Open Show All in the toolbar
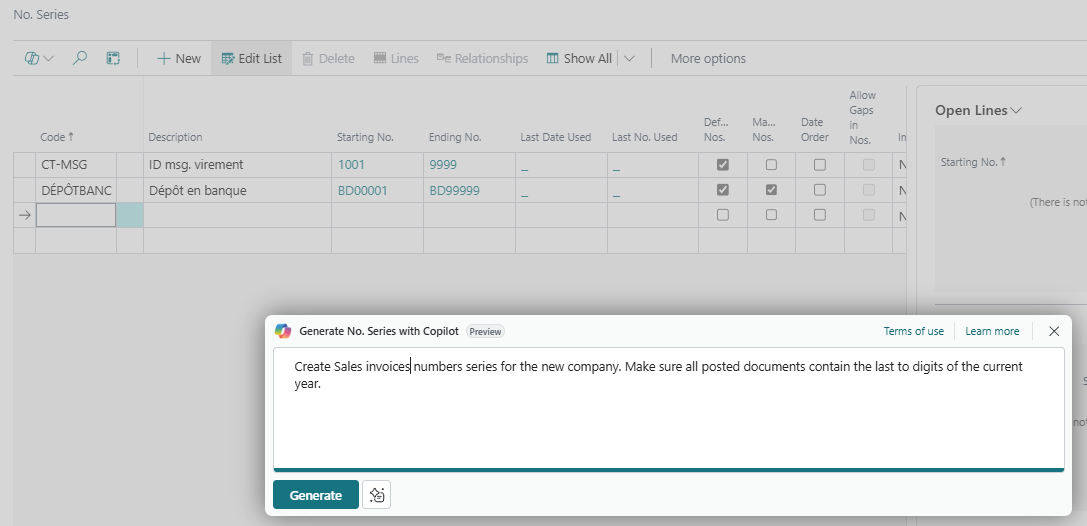Viewport: 1087px width, 526px height. [x=579, y=59]
